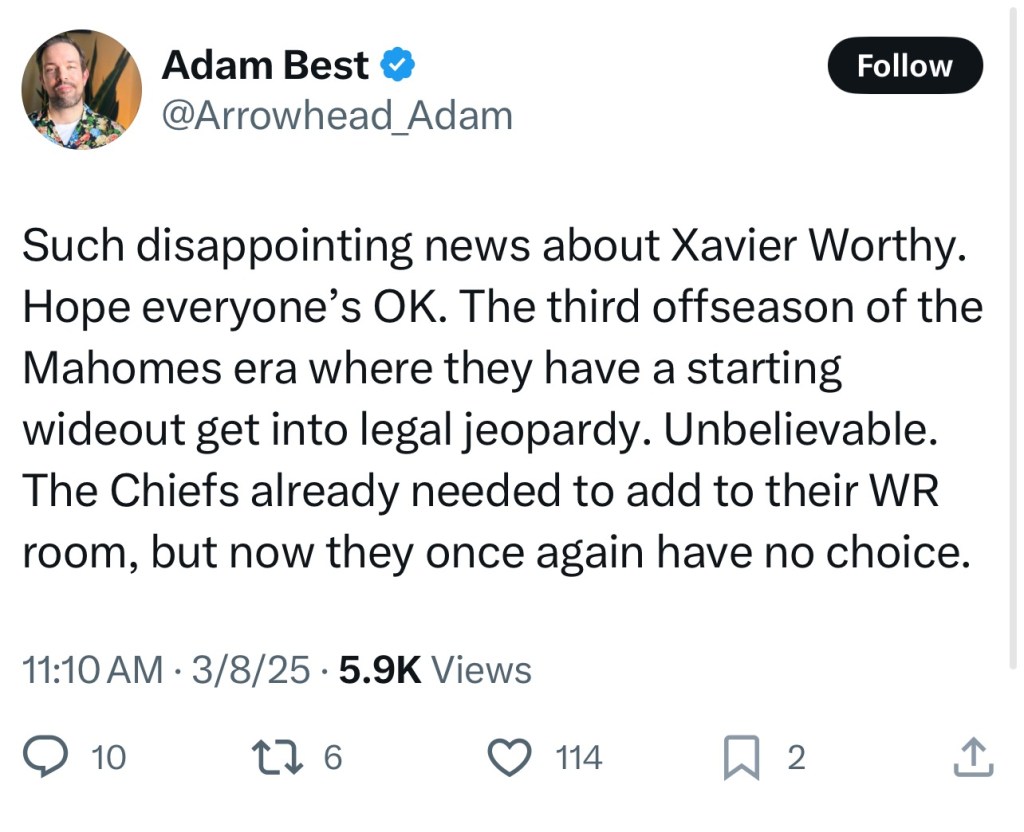Click the blue verified badge

[x=399, y=66]
